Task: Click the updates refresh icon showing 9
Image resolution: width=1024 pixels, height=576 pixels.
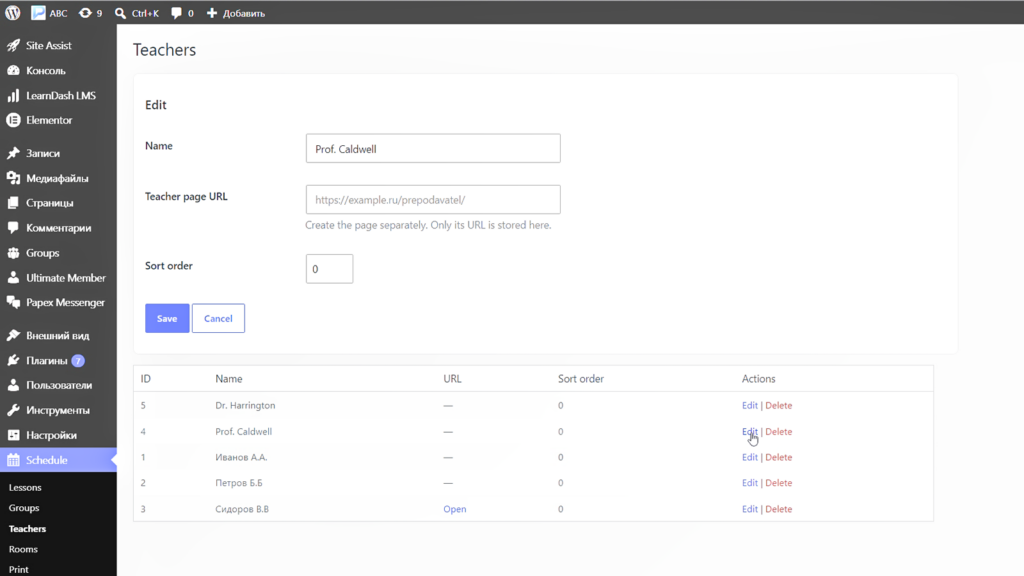Action: pos(85,13)
